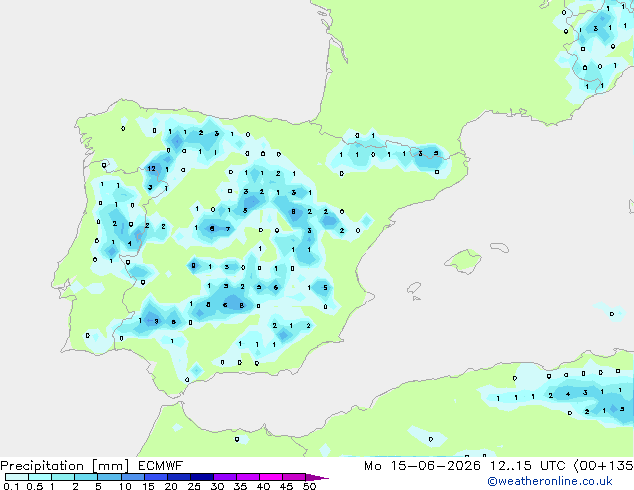
Task: Click the 25–30 mm navy legend swatch
Action: click(x=201, y=477)
